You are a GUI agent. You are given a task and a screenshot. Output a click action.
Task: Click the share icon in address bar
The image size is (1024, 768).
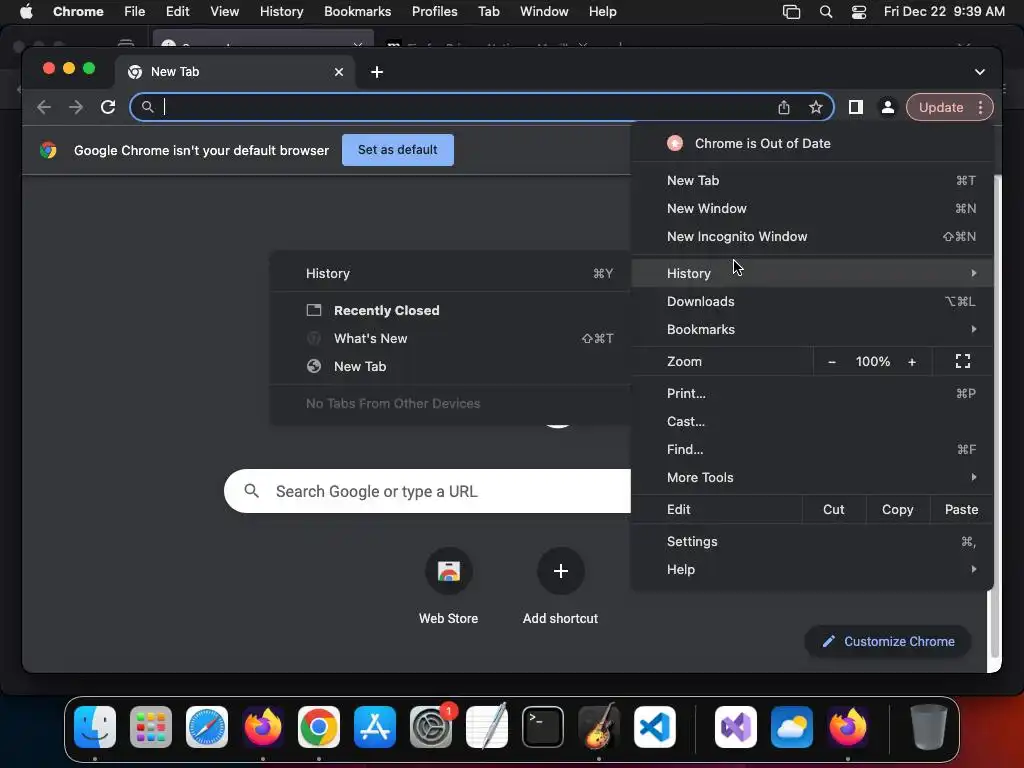(784, 107)
